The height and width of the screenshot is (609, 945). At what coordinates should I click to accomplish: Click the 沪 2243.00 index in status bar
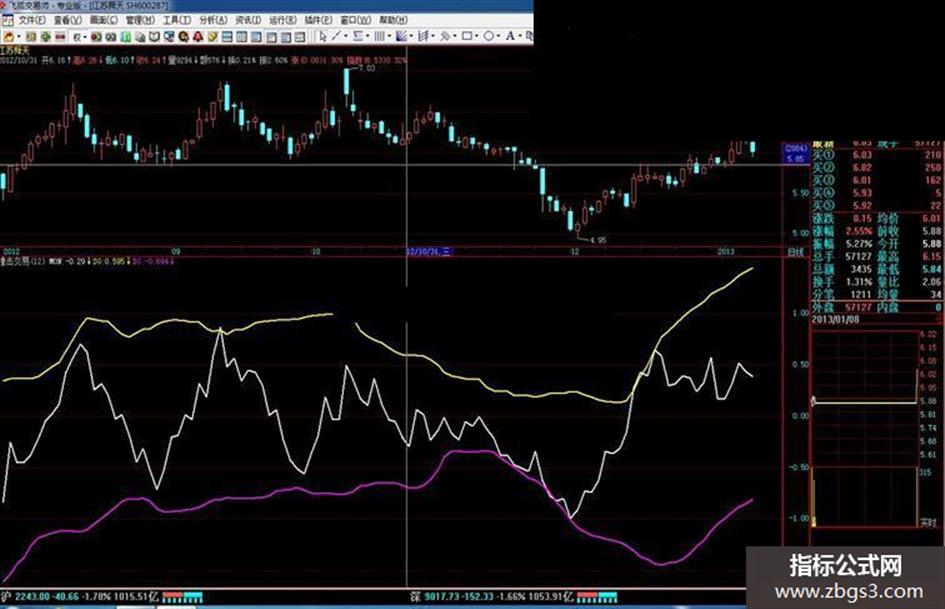pyautogui.click(x=80, y=597)
